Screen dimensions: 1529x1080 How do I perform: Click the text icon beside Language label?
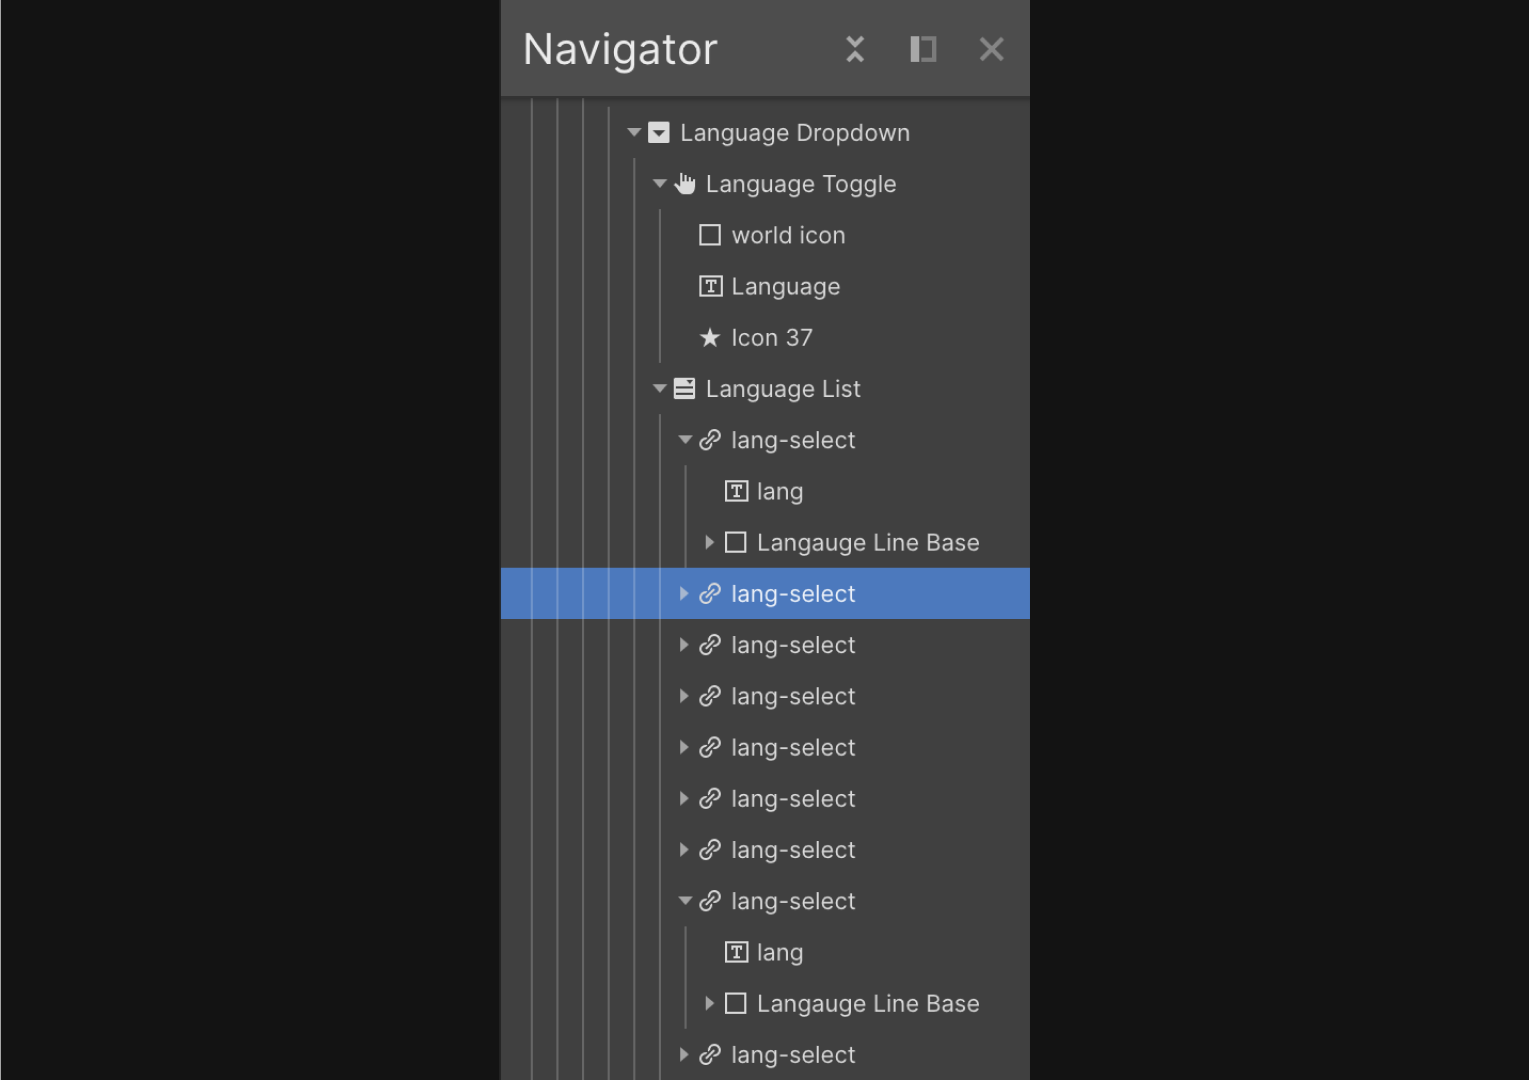[x=710, y=286]
